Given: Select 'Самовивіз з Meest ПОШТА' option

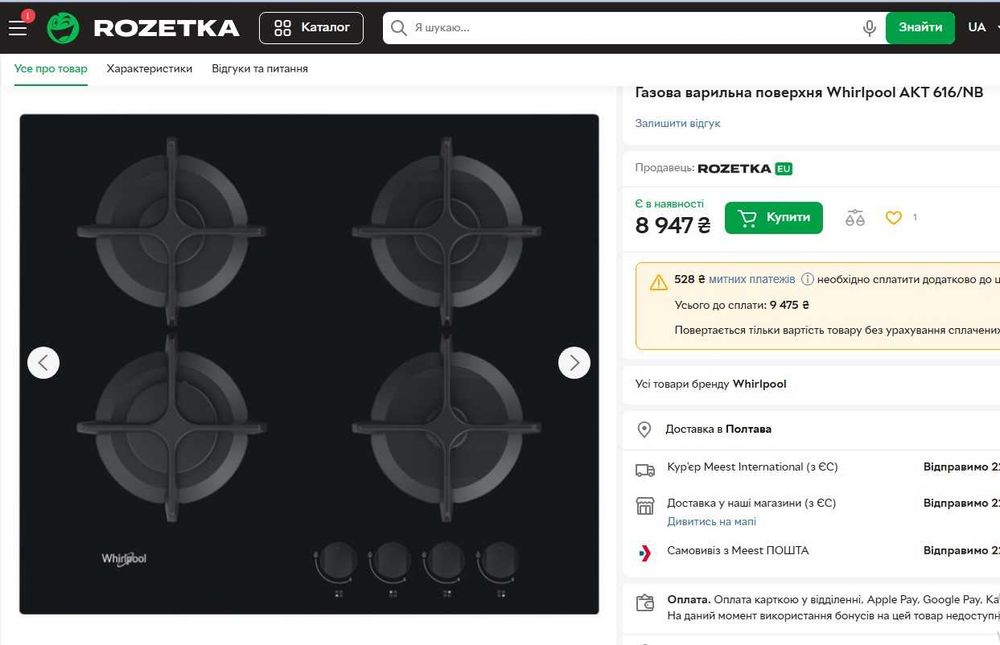Looking at the screenshot, I should tap(737, 551).
